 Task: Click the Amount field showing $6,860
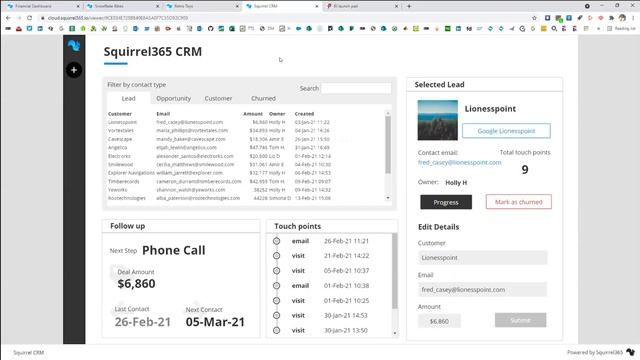coord(439,321)
